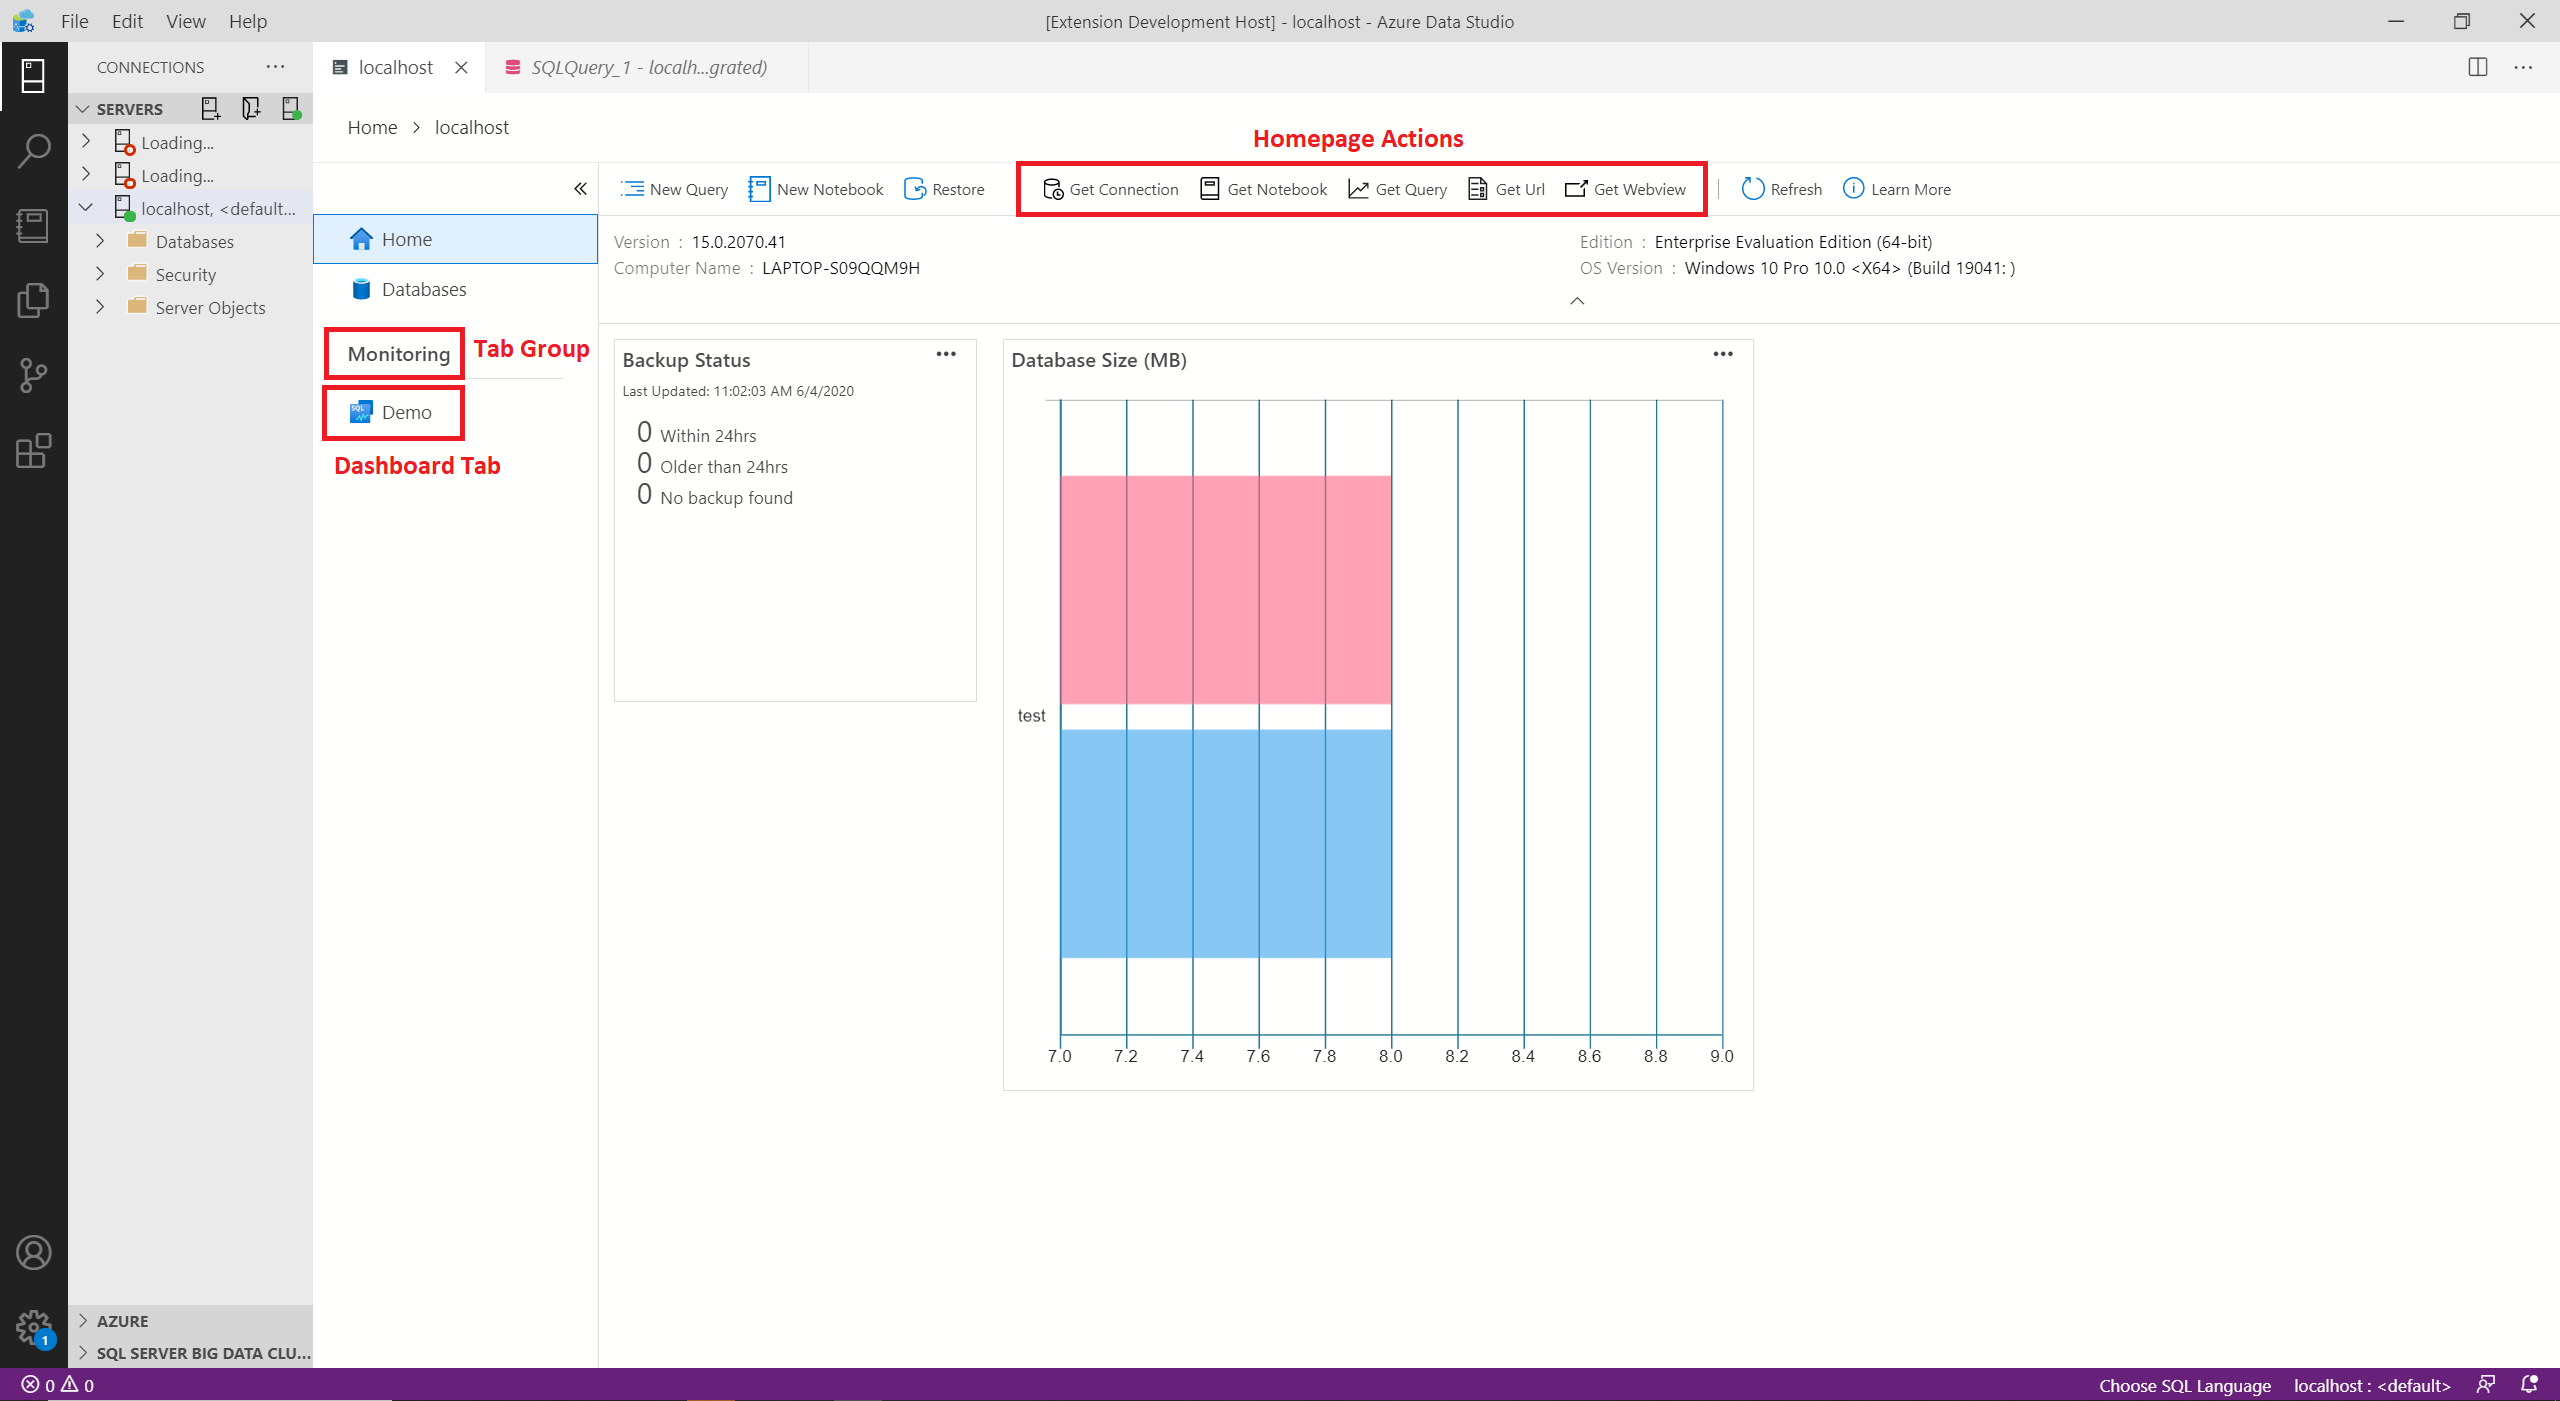Open the File menu
The width and height of the screenshot is (2560, 1401).
click(75, 21)
